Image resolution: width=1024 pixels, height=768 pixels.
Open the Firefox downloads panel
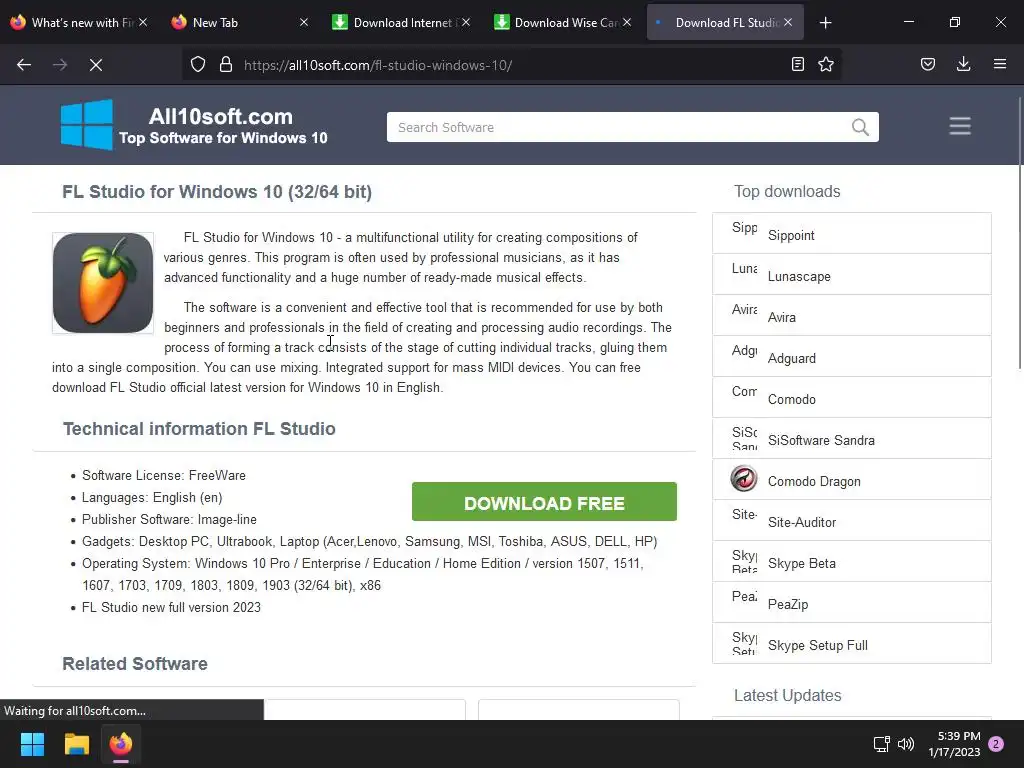click(x=963, y=65)
